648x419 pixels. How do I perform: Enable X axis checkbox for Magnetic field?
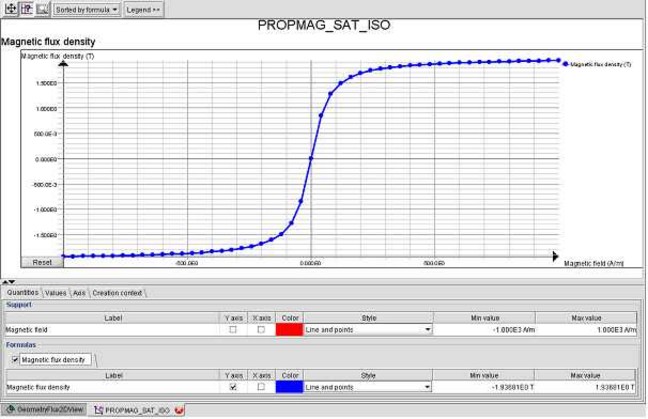point(261,329)
